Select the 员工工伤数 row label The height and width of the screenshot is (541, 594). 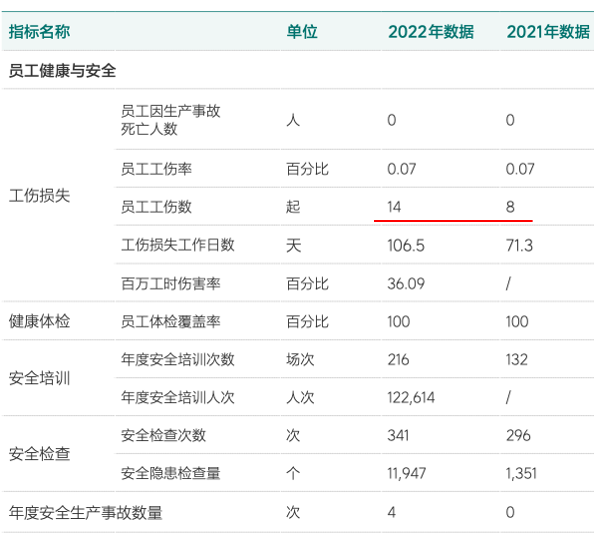[156, 207]
